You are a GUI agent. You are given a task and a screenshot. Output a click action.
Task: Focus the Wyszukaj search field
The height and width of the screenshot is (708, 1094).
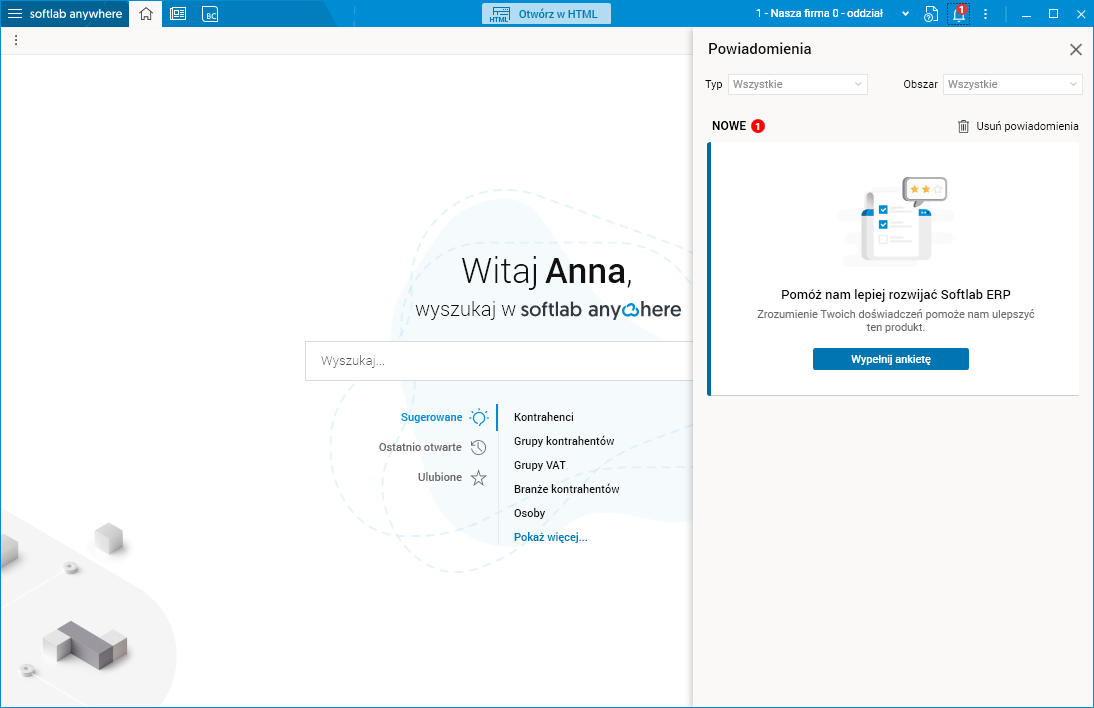(x=499, y=361)
